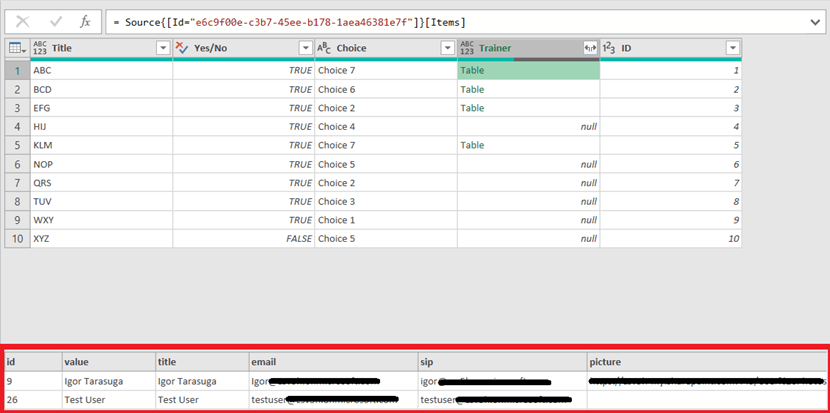Click into the formula bar text
The width and height of the screenshot is (830, 413).
[290, 22]
